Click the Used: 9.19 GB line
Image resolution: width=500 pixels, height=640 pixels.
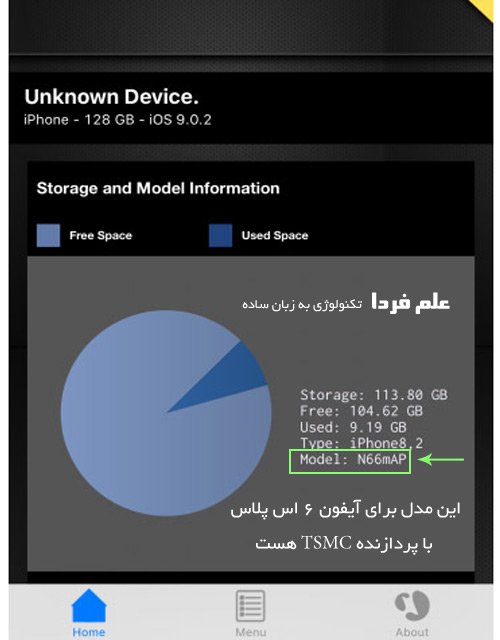pyautogui.click(x=353, y=427)
